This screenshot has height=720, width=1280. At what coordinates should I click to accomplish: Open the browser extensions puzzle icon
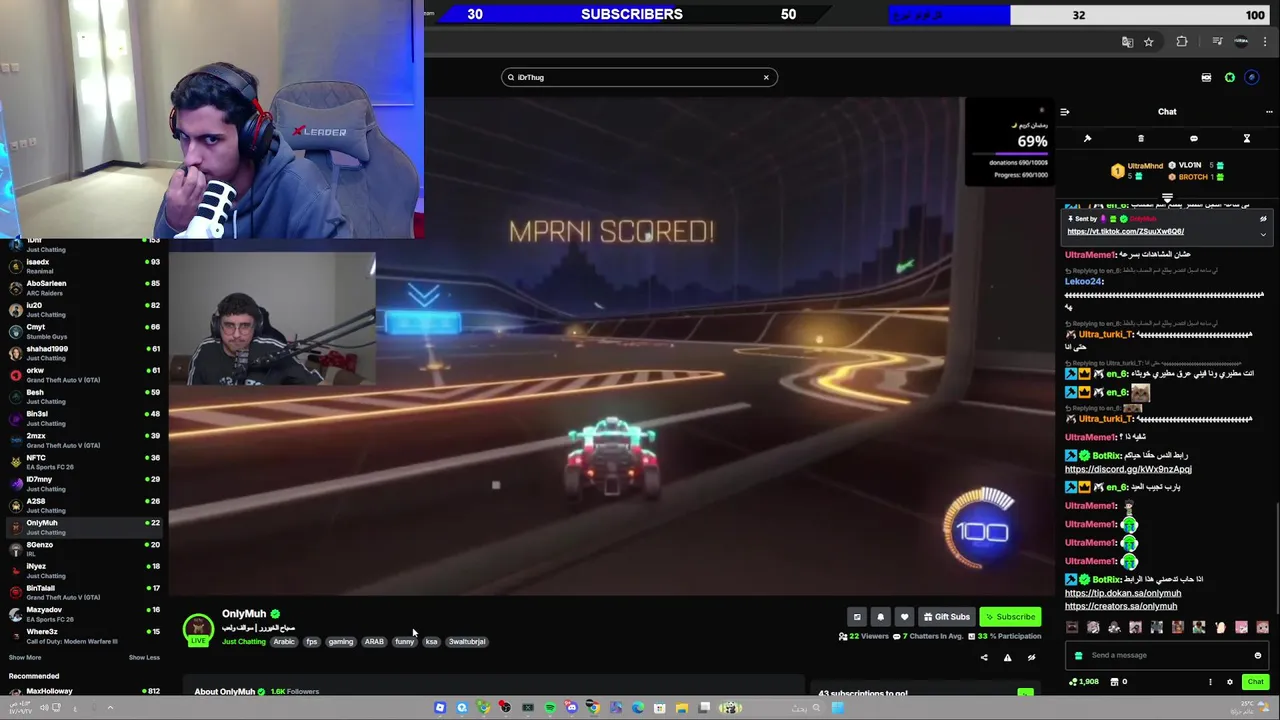(1182, 42)
